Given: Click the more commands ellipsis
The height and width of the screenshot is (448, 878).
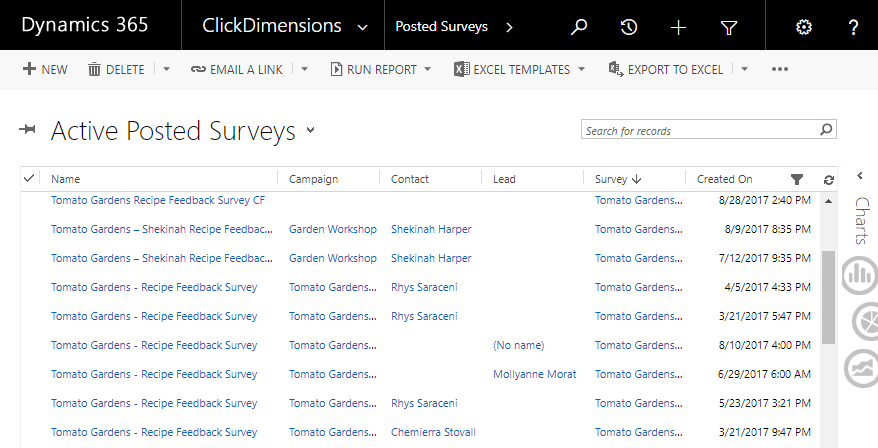Looking at the screenshot, I should click(780, 69).
